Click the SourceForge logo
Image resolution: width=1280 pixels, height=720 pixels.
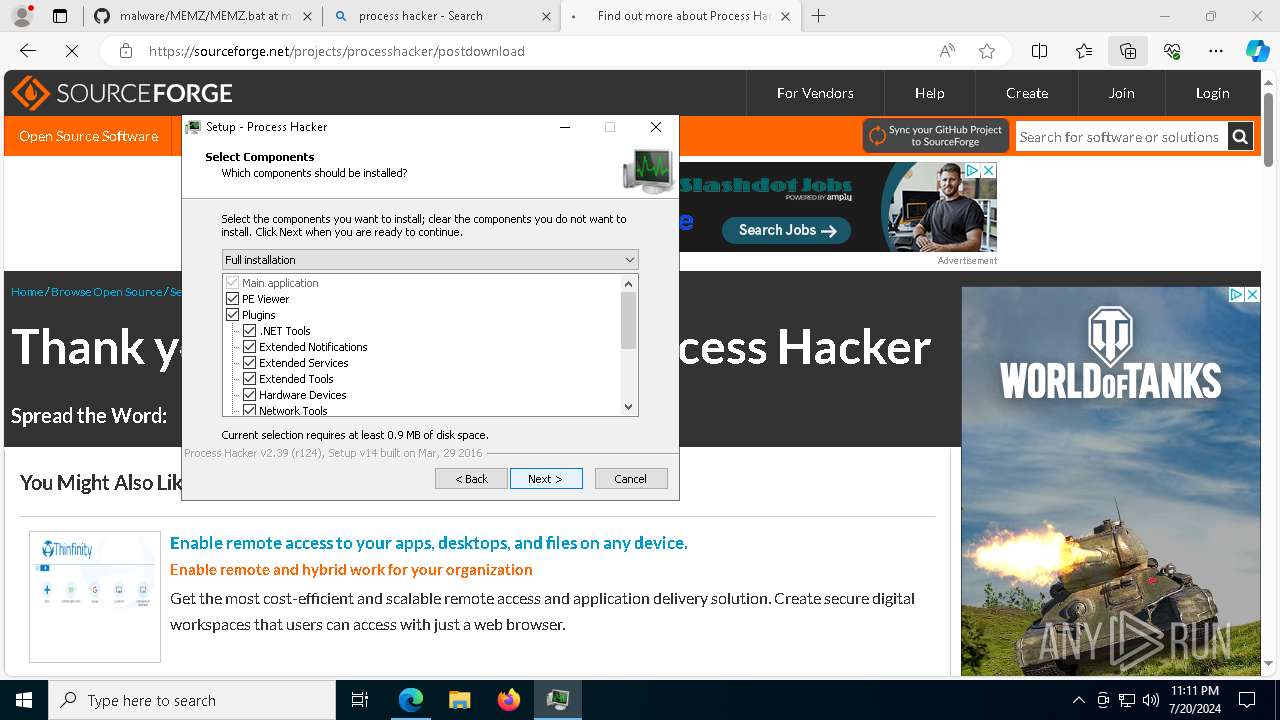coord(122,93)
